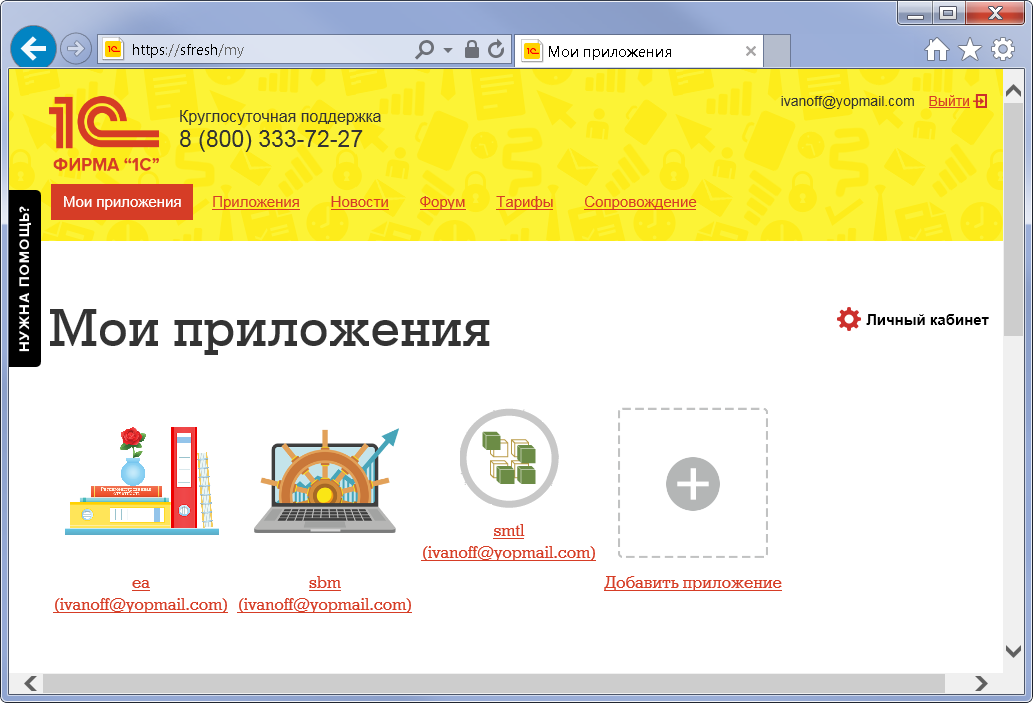Go back with the browser back arrow

[33, 48]
